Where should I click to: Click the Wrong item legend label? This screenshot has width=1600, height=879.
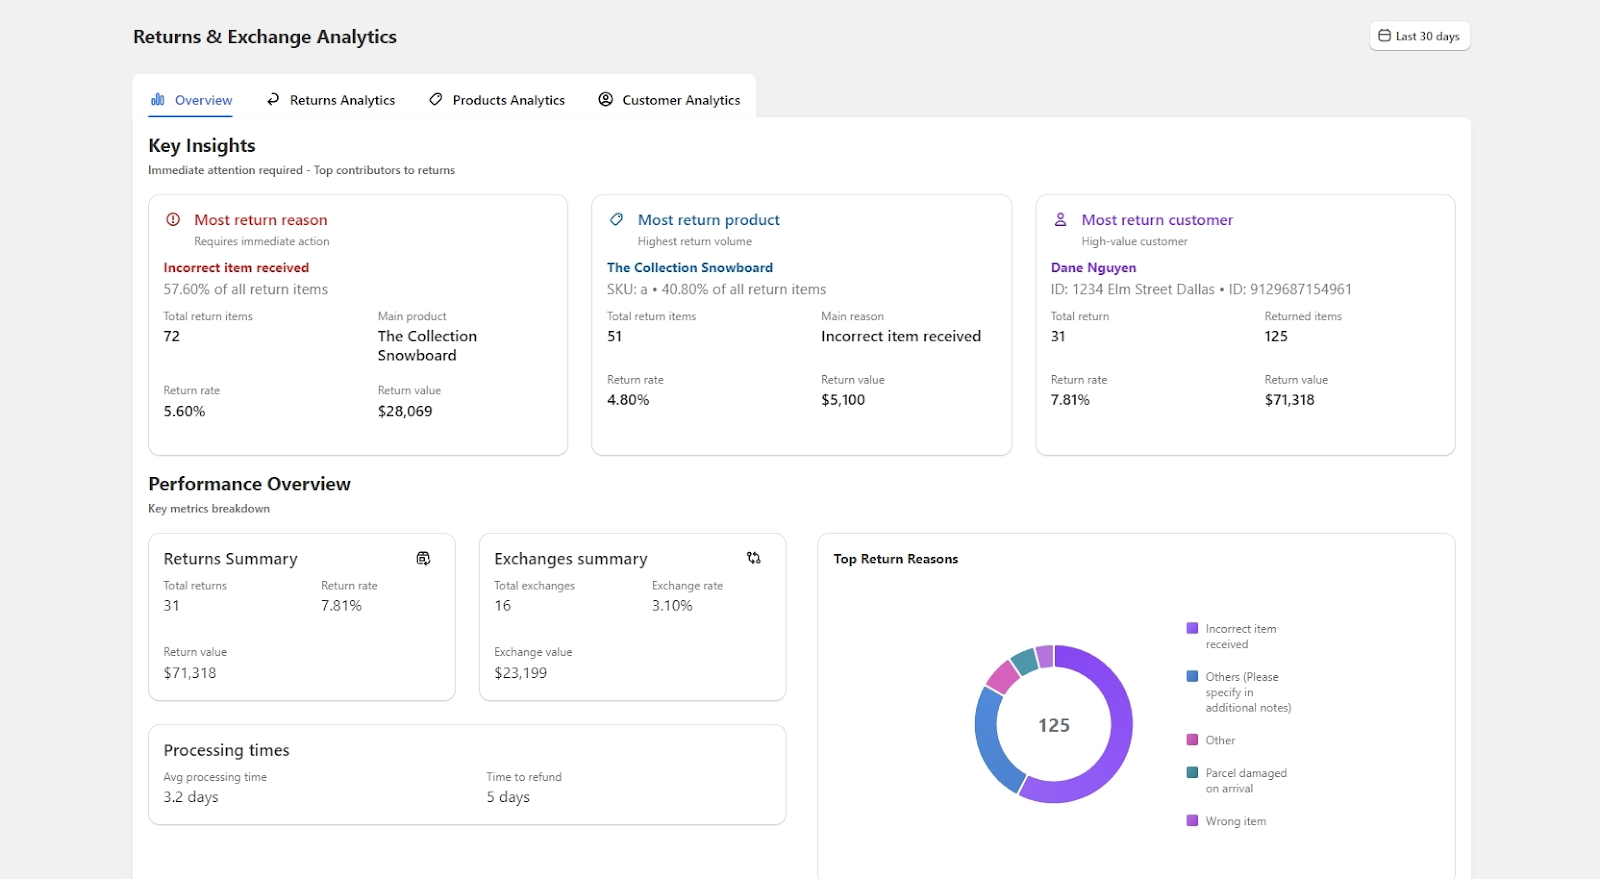click(x=1236, y=821)
